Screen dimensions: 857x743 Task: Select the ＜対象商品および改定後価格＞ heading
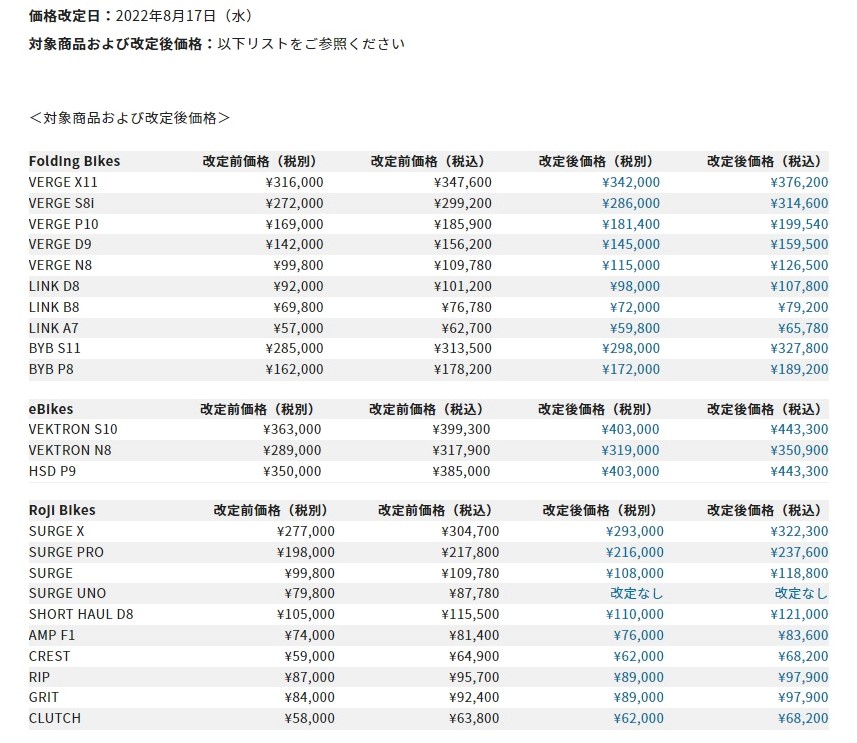pos(130,118)
